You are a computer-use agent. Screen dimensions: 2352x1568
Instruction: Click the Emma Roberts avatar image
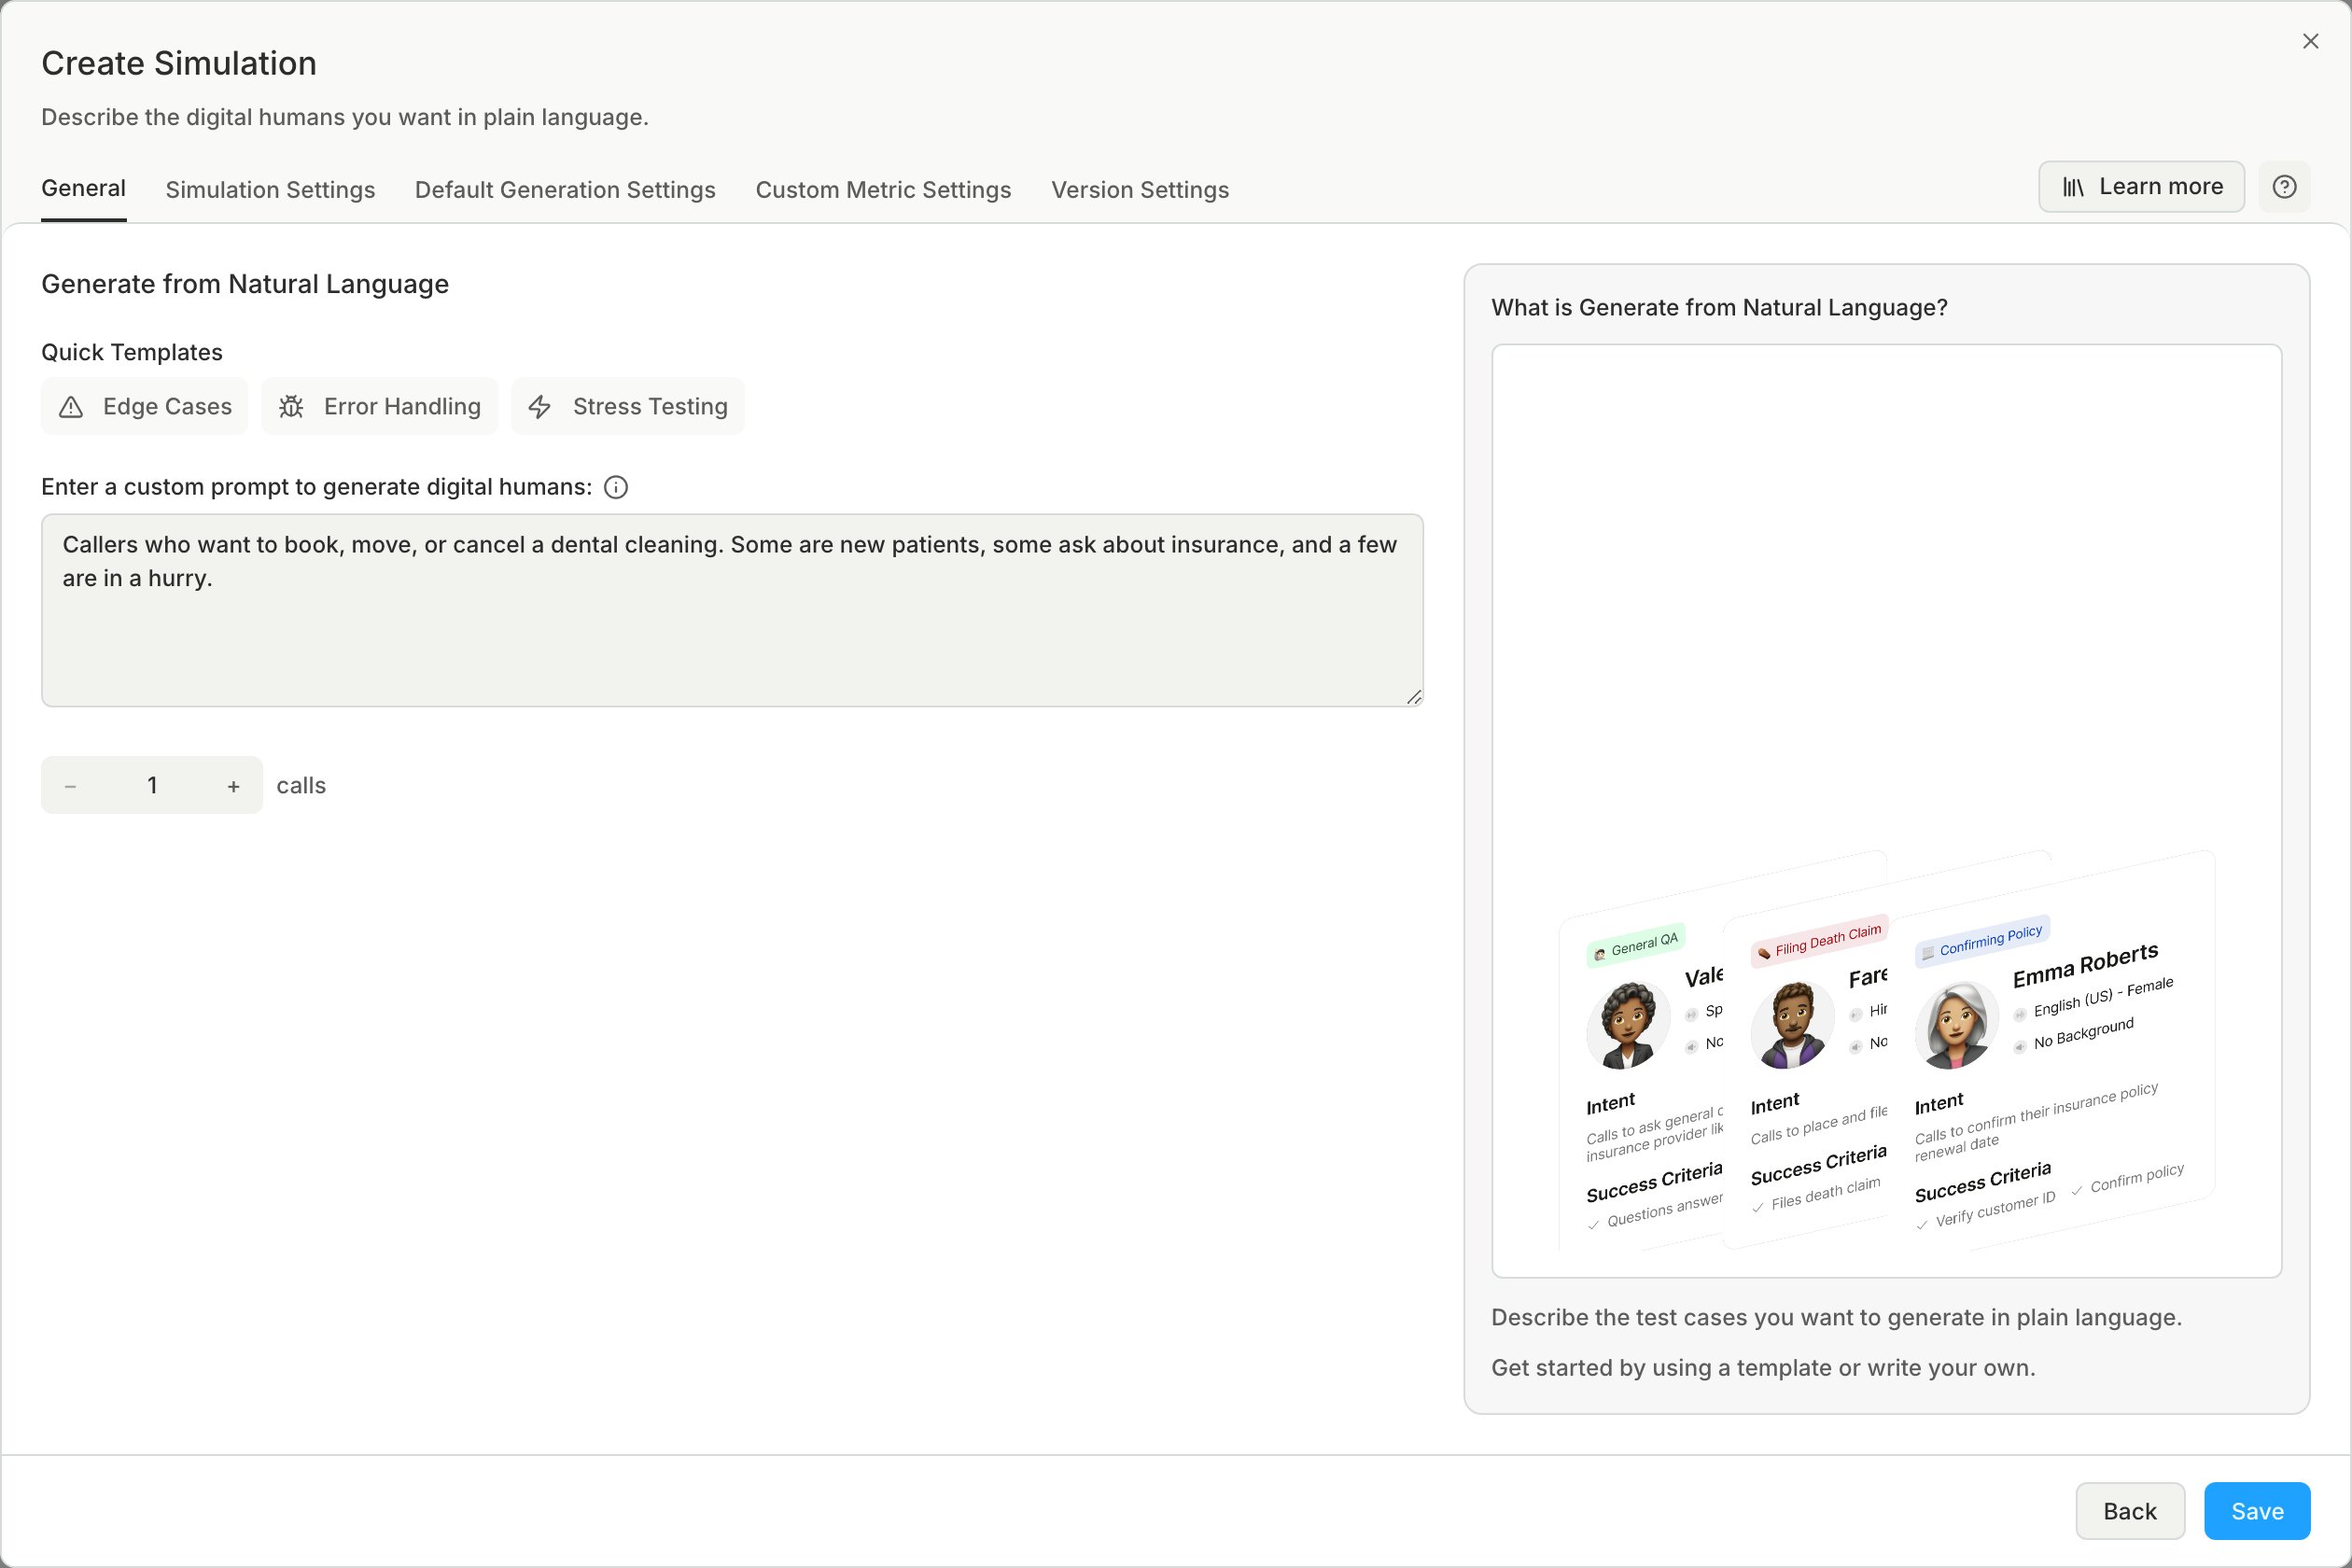coord(1956,1024)
